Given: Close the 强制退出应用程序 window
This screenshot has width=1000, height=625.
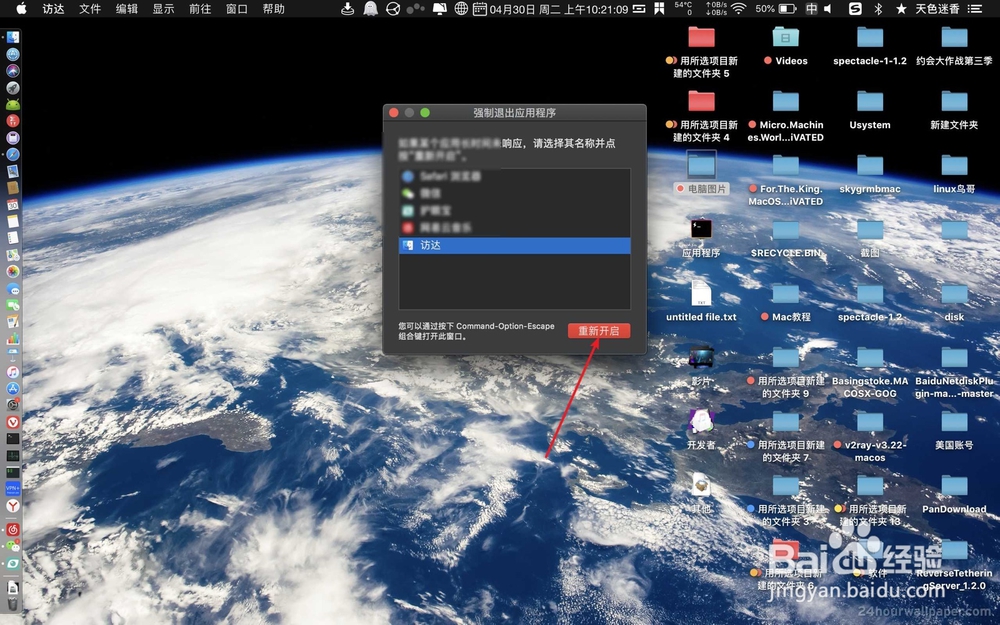Looking at the screenshot, I should tap(394, 112).
